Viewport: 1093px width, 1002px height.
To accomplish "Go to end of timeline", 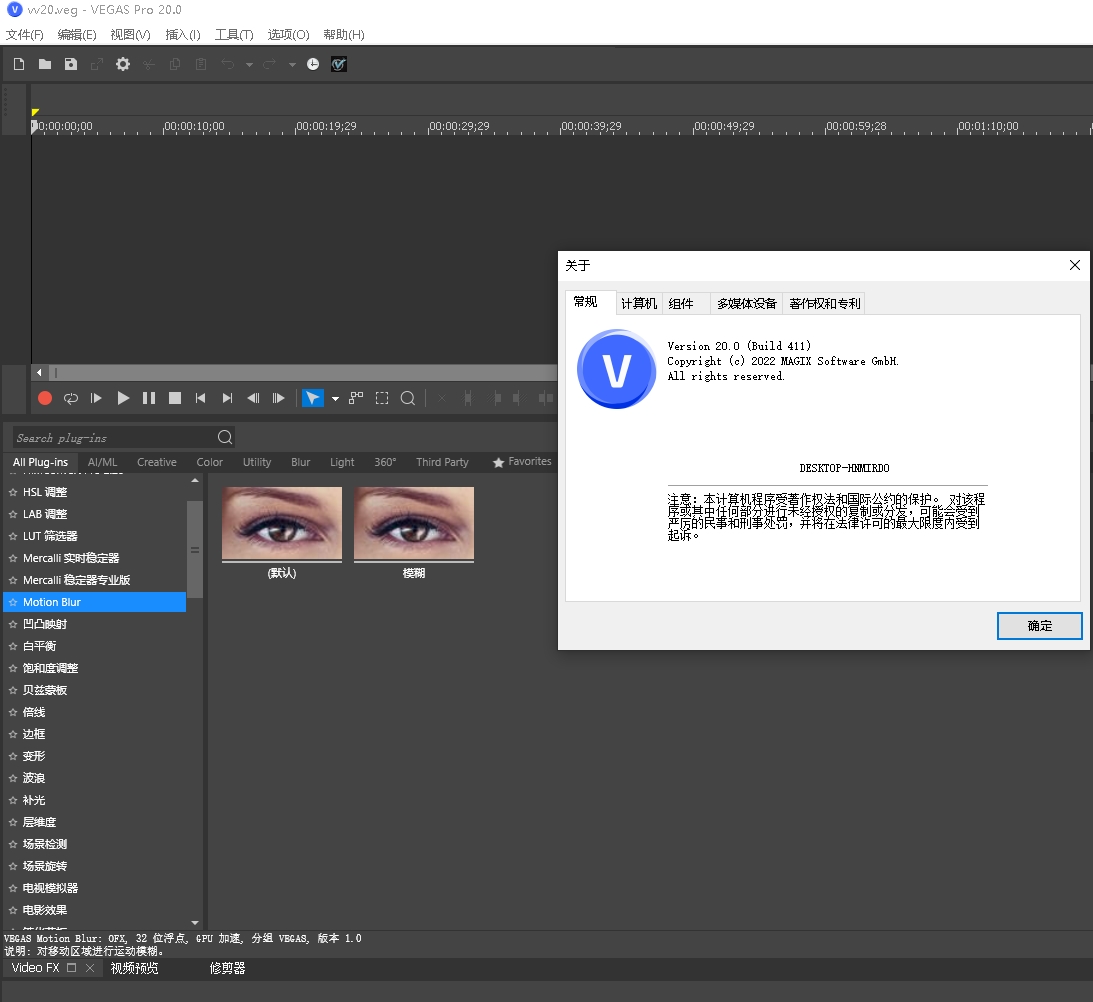I will [227, 398].
